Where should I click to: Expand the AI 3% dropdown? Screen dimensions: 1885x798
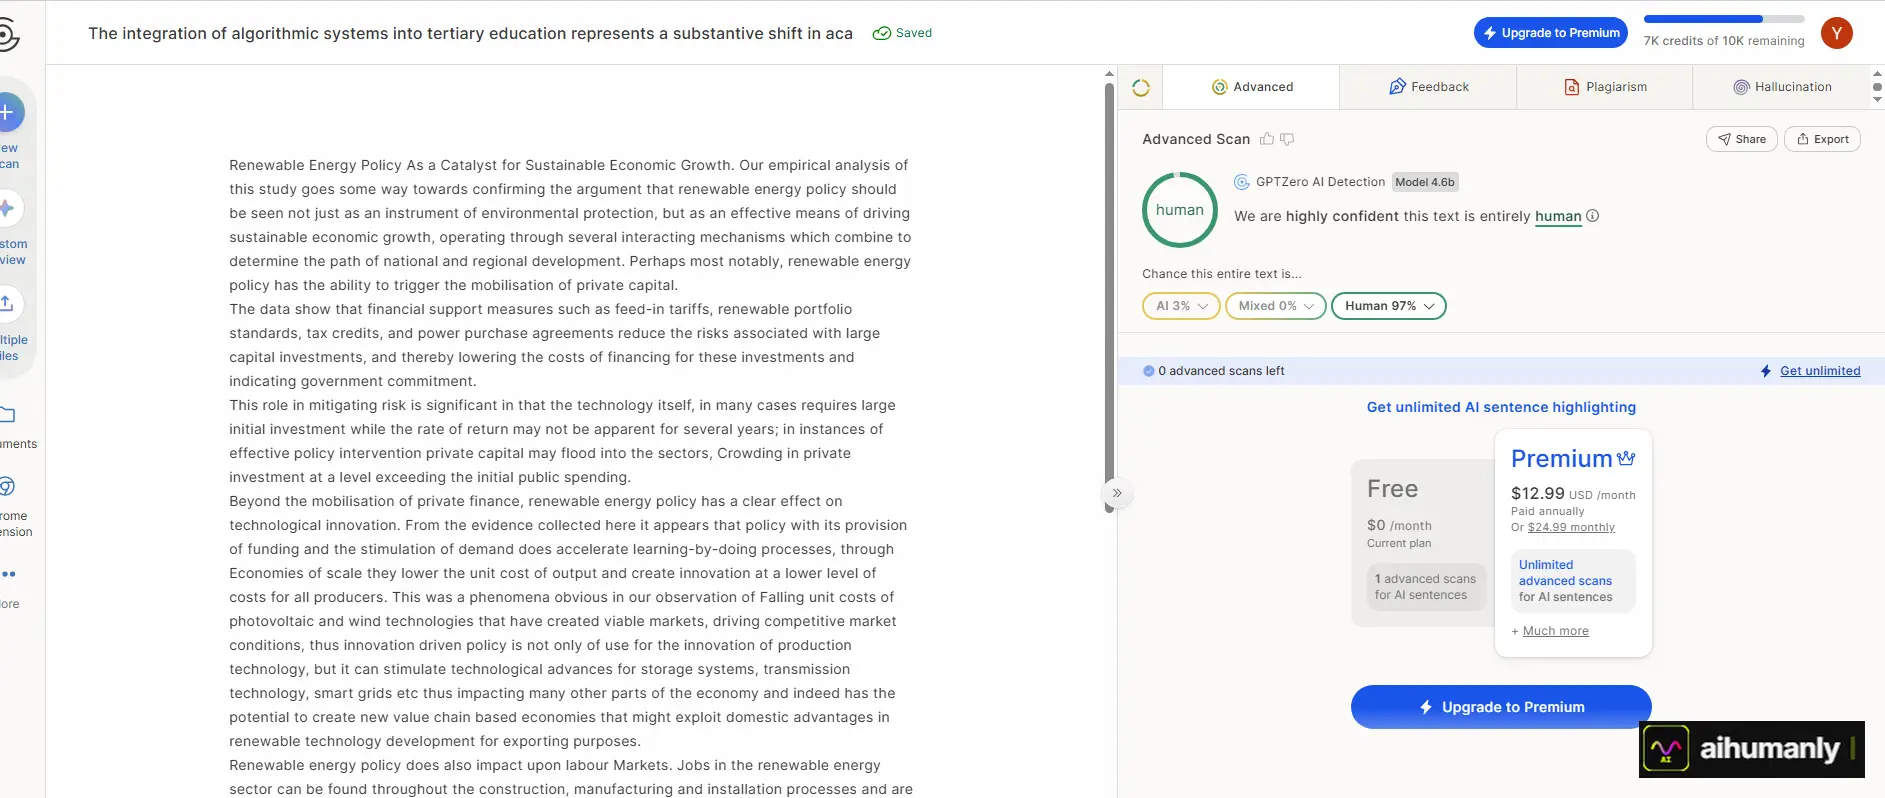tap(1181, 306)
